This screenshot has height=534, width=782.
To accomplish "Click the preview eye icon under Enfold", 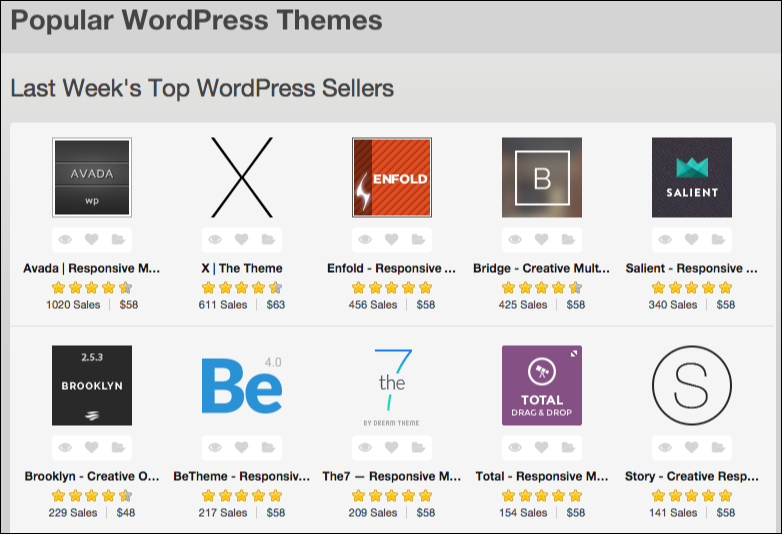I will coord(365,240).
